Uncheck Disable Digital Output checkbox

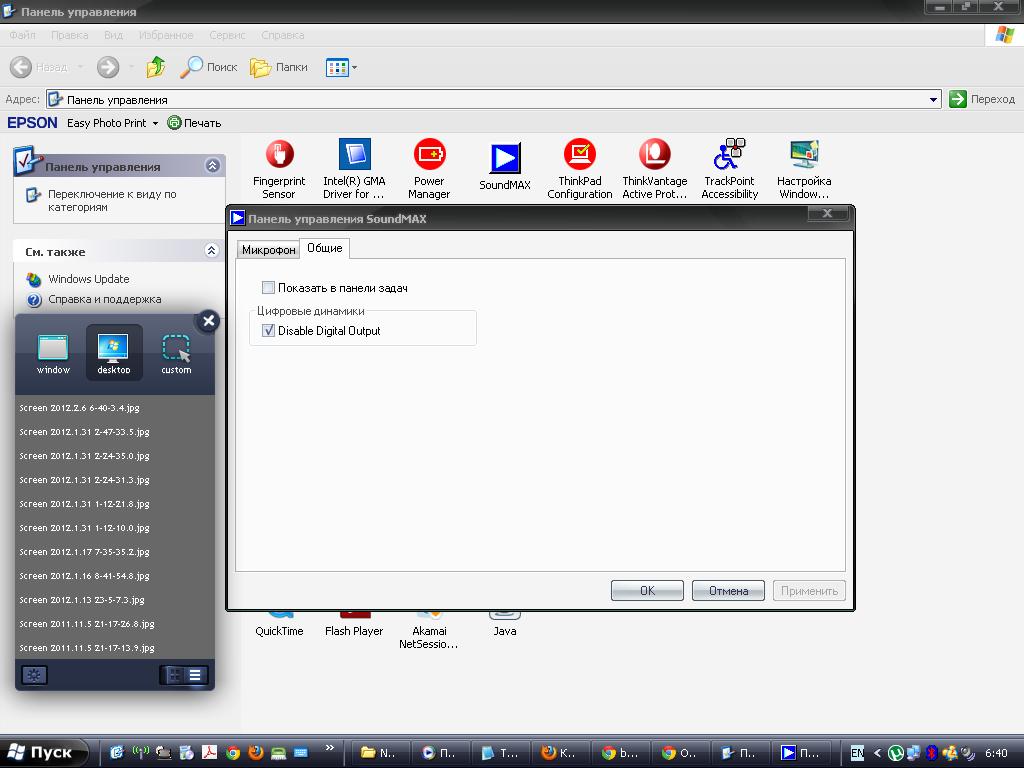[268, 330]
